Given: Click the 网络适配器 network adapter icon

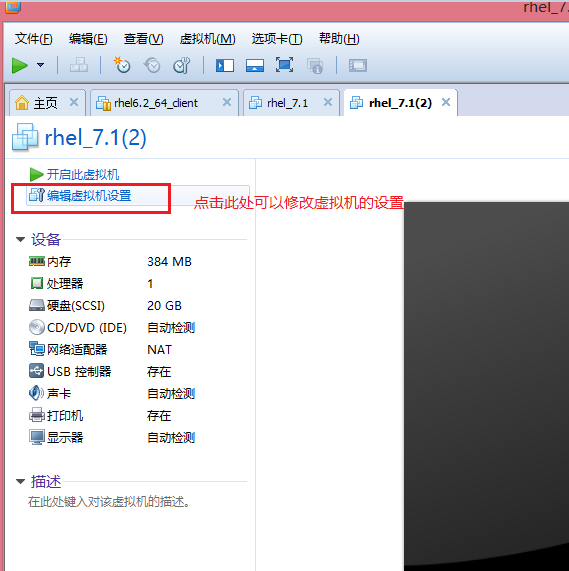Looking at the screenshot, I should (x=37, y=349).
